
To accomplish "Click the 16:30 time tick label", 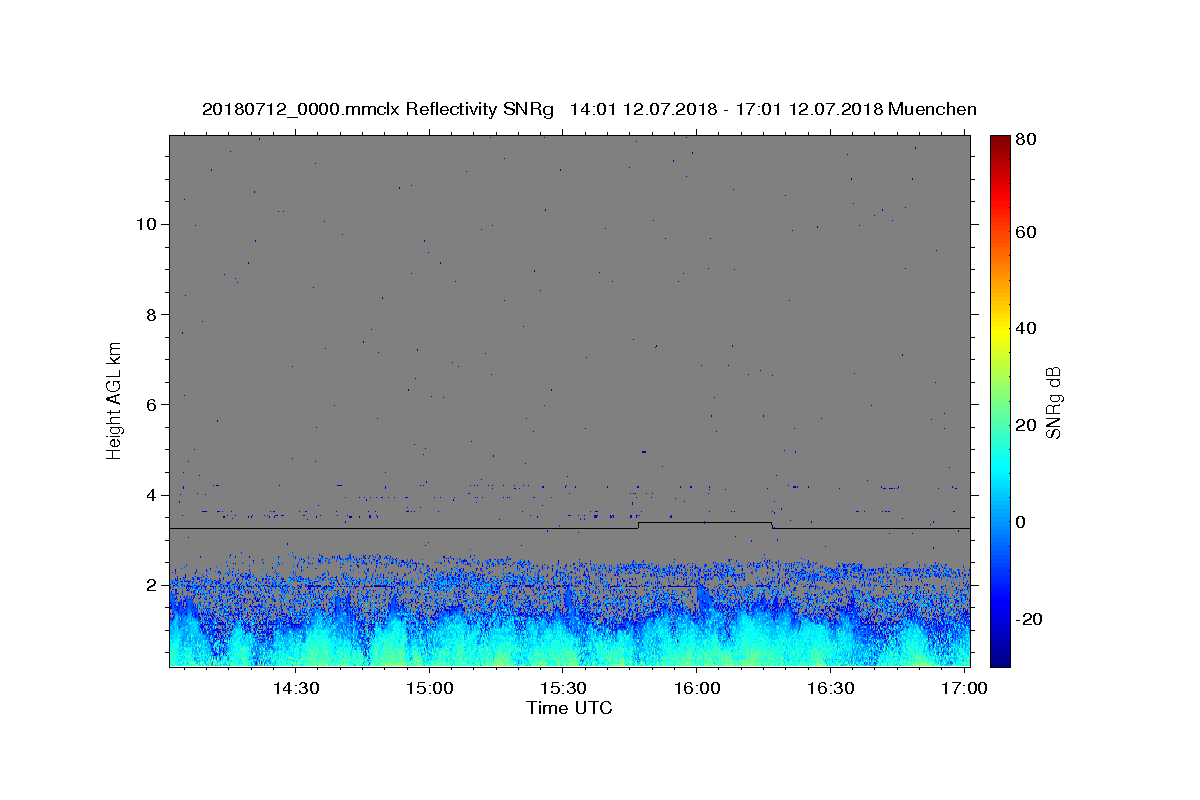I will tap(831, 689).
